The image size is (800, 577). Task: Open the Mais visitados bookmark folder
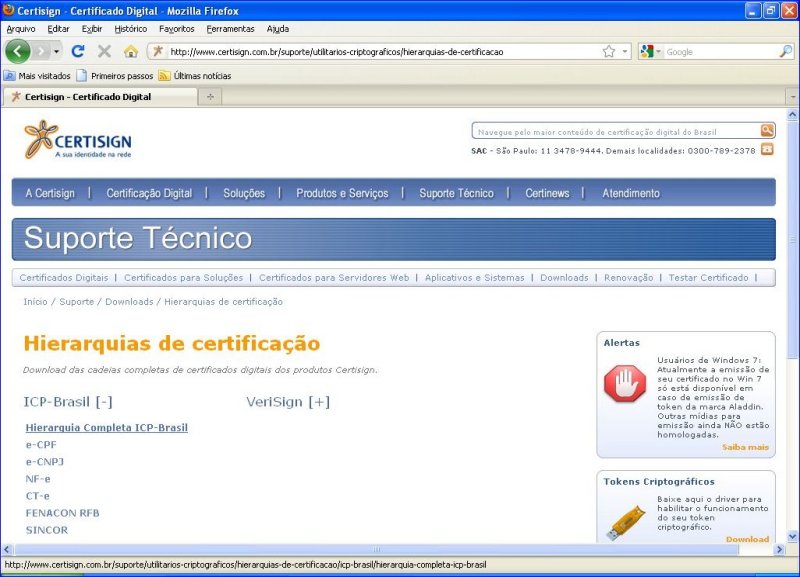[37, 76]
